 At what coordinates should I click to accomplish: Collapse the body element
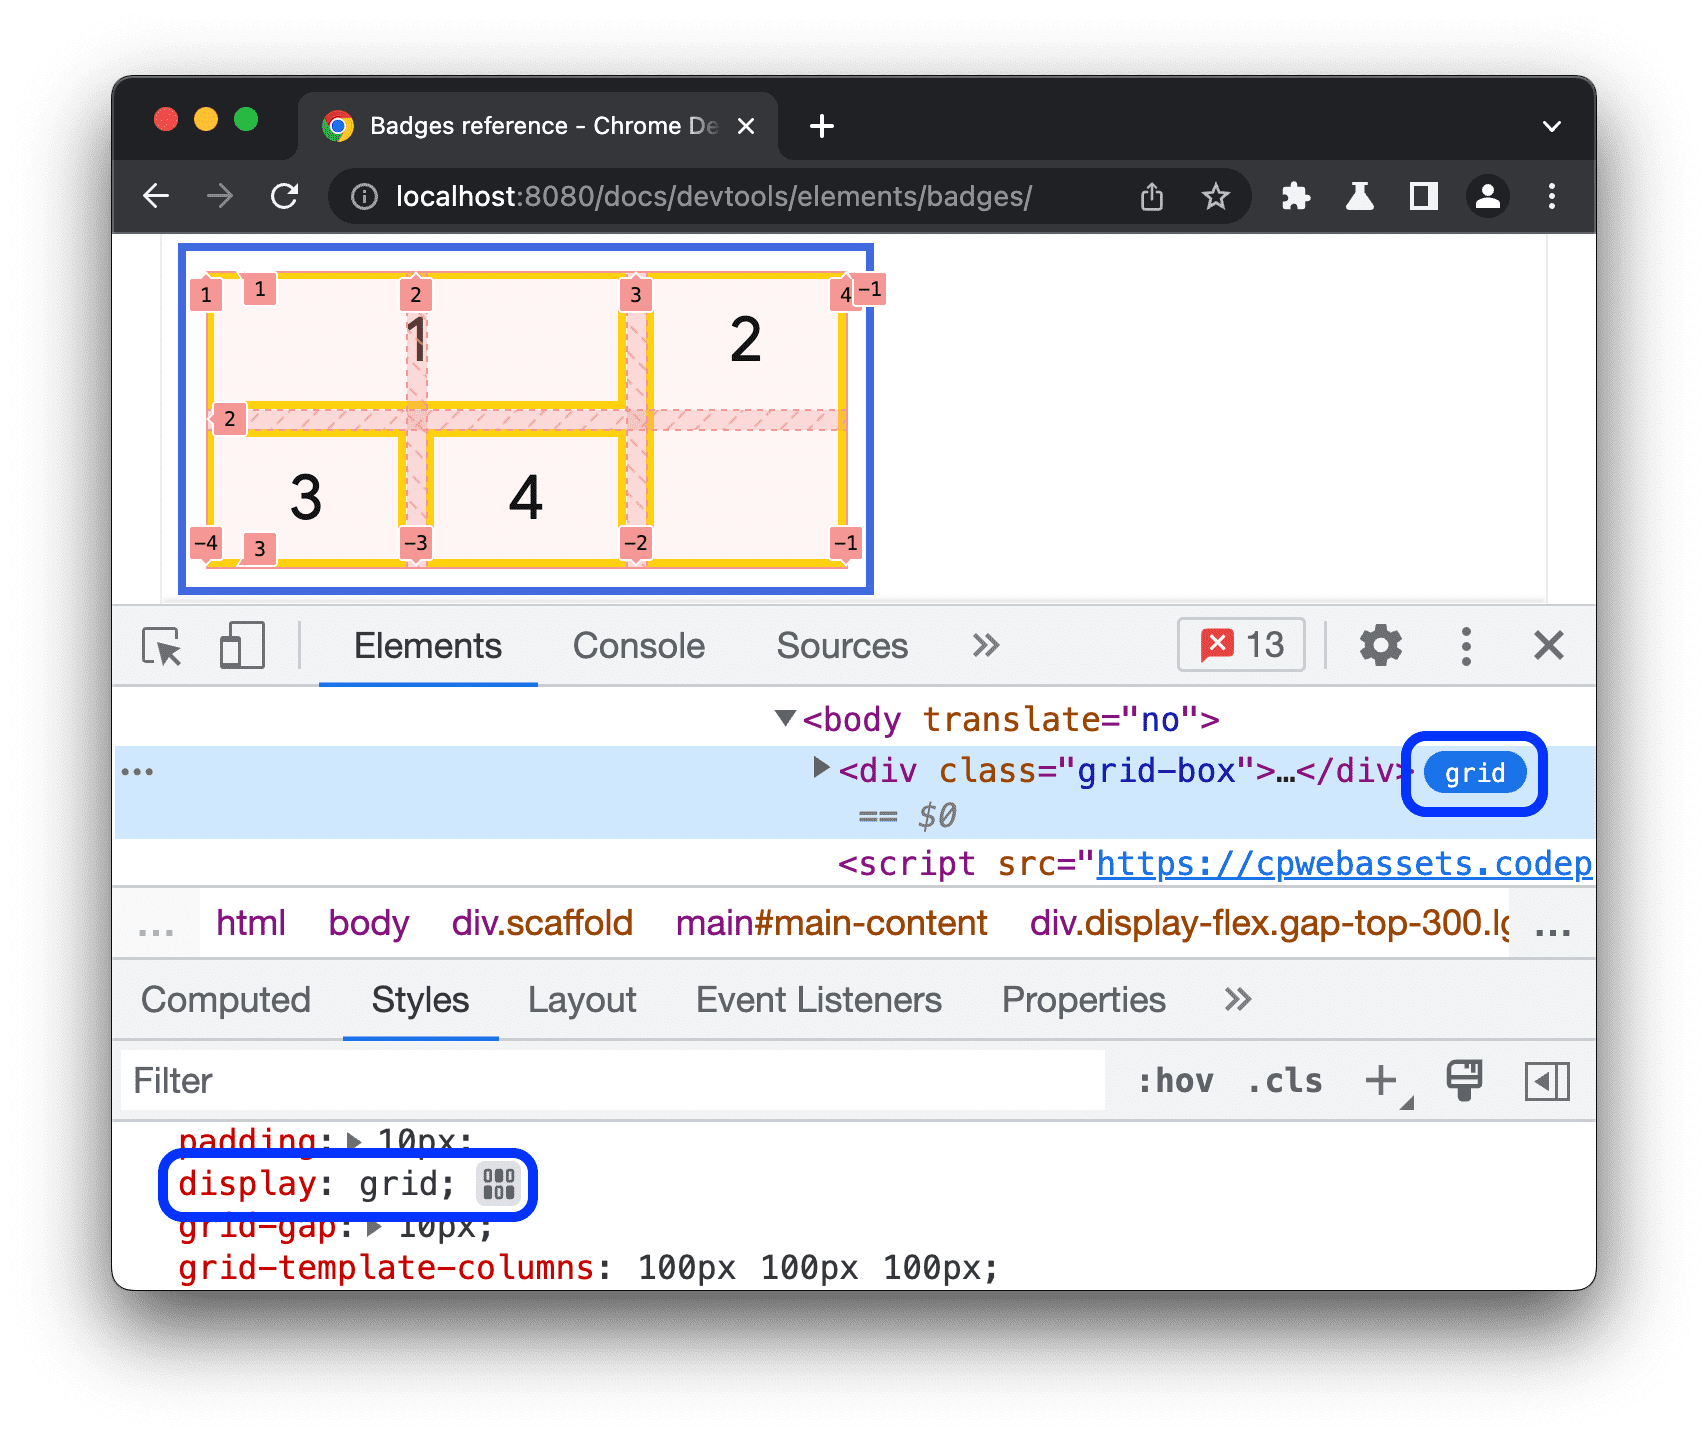point(786,719)
